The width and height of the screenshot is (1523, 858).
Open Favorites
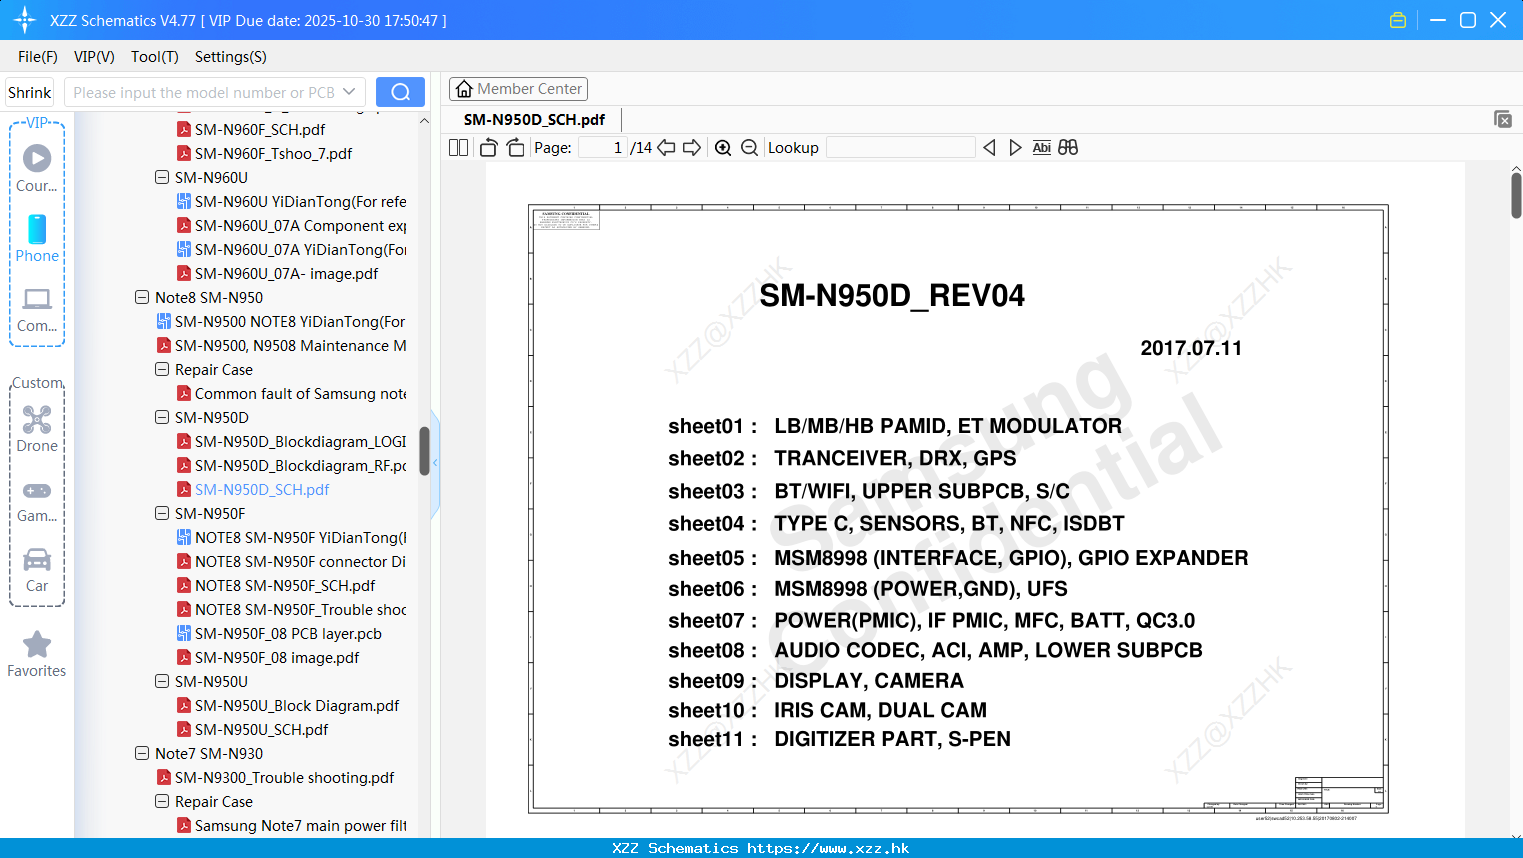37,654
